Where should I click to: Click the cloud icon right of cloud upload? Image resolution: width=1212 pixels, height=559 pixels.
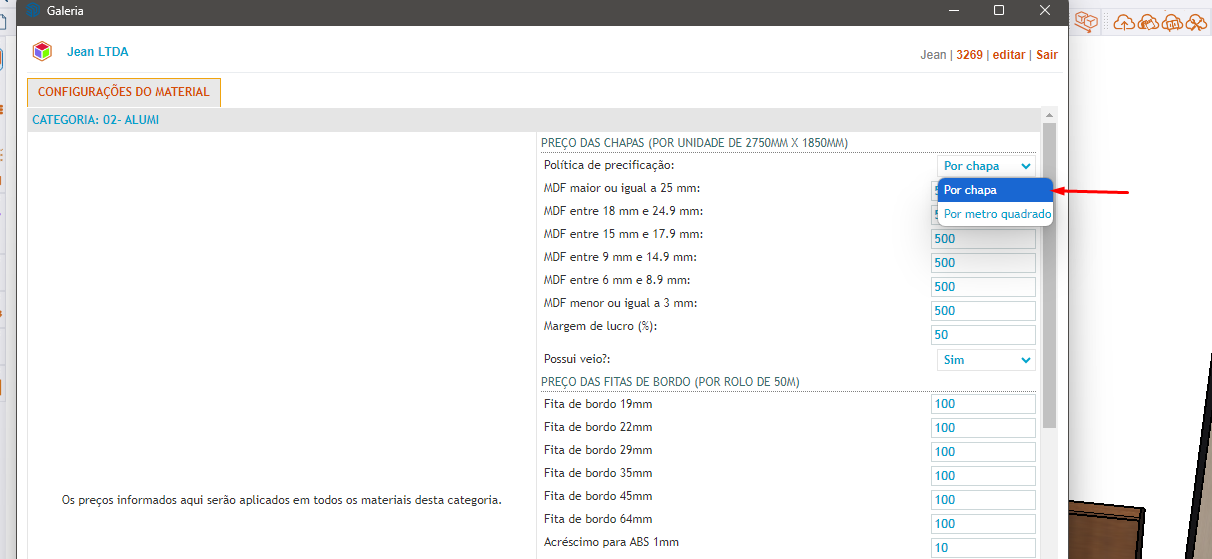coord(1148,22)
